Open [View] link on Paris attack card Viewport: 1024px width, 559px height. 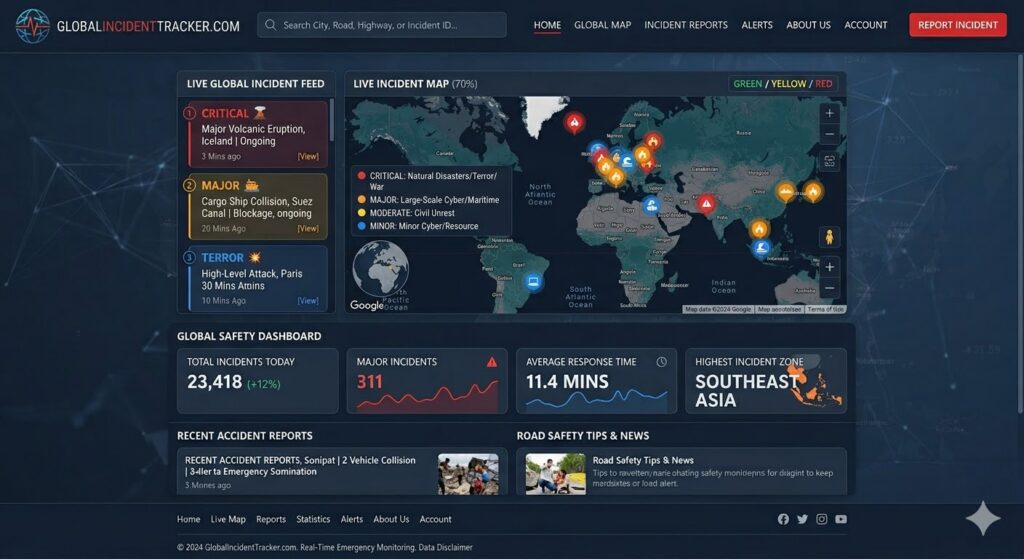tap(308, 301)
